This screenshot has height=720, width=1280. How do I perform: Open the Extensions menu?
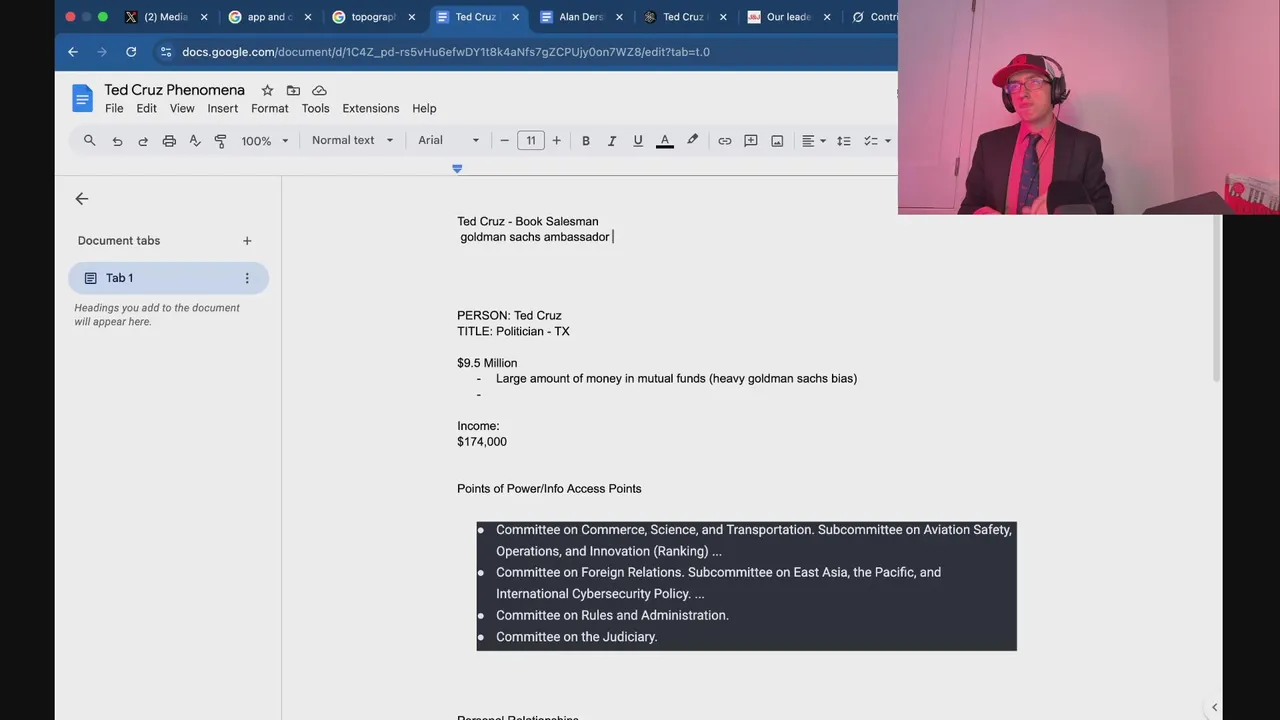click(x=371, y=108)
